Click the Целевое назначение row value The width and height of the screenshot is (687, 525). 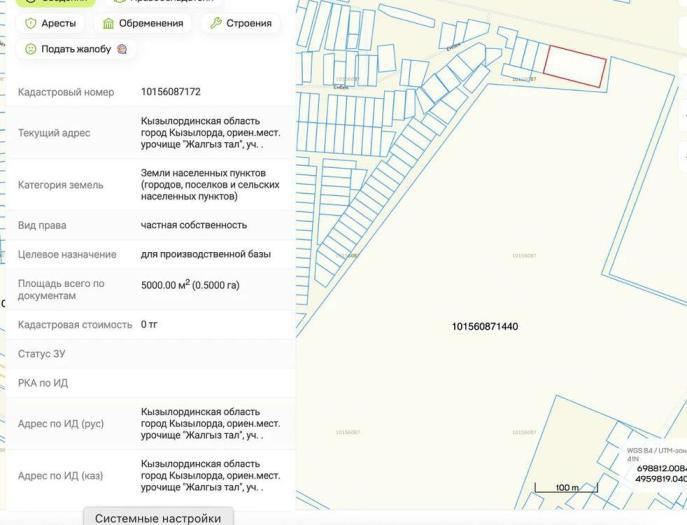pyautogui.click(x=205, y=254)
